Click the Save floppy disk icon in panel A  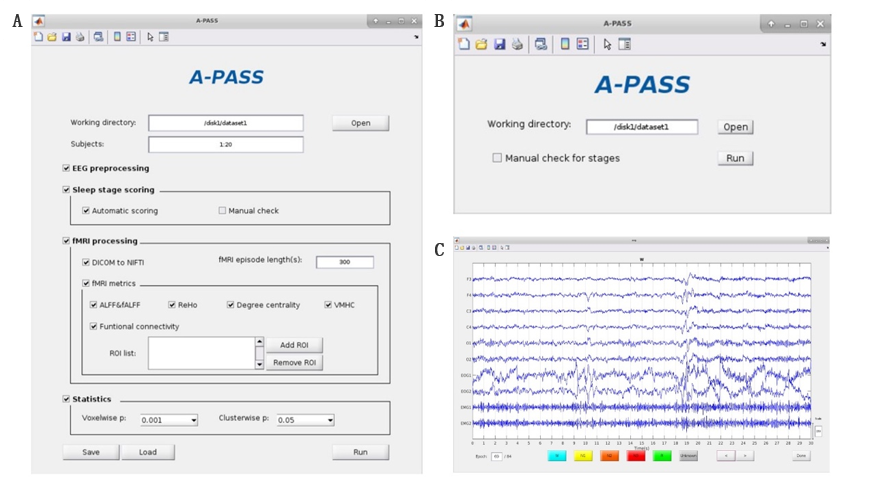pos(66,37)
